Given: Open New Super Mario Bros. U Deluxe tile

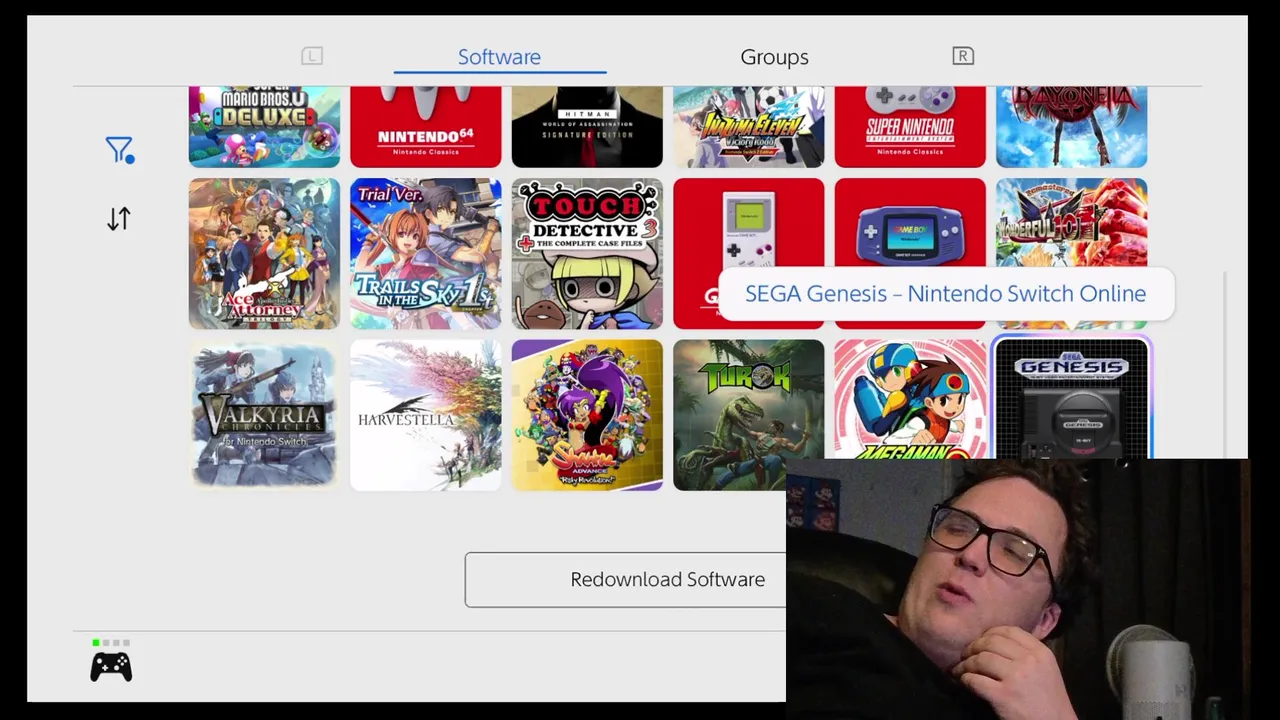Looking at the screenshot, I should pos(264,127).
